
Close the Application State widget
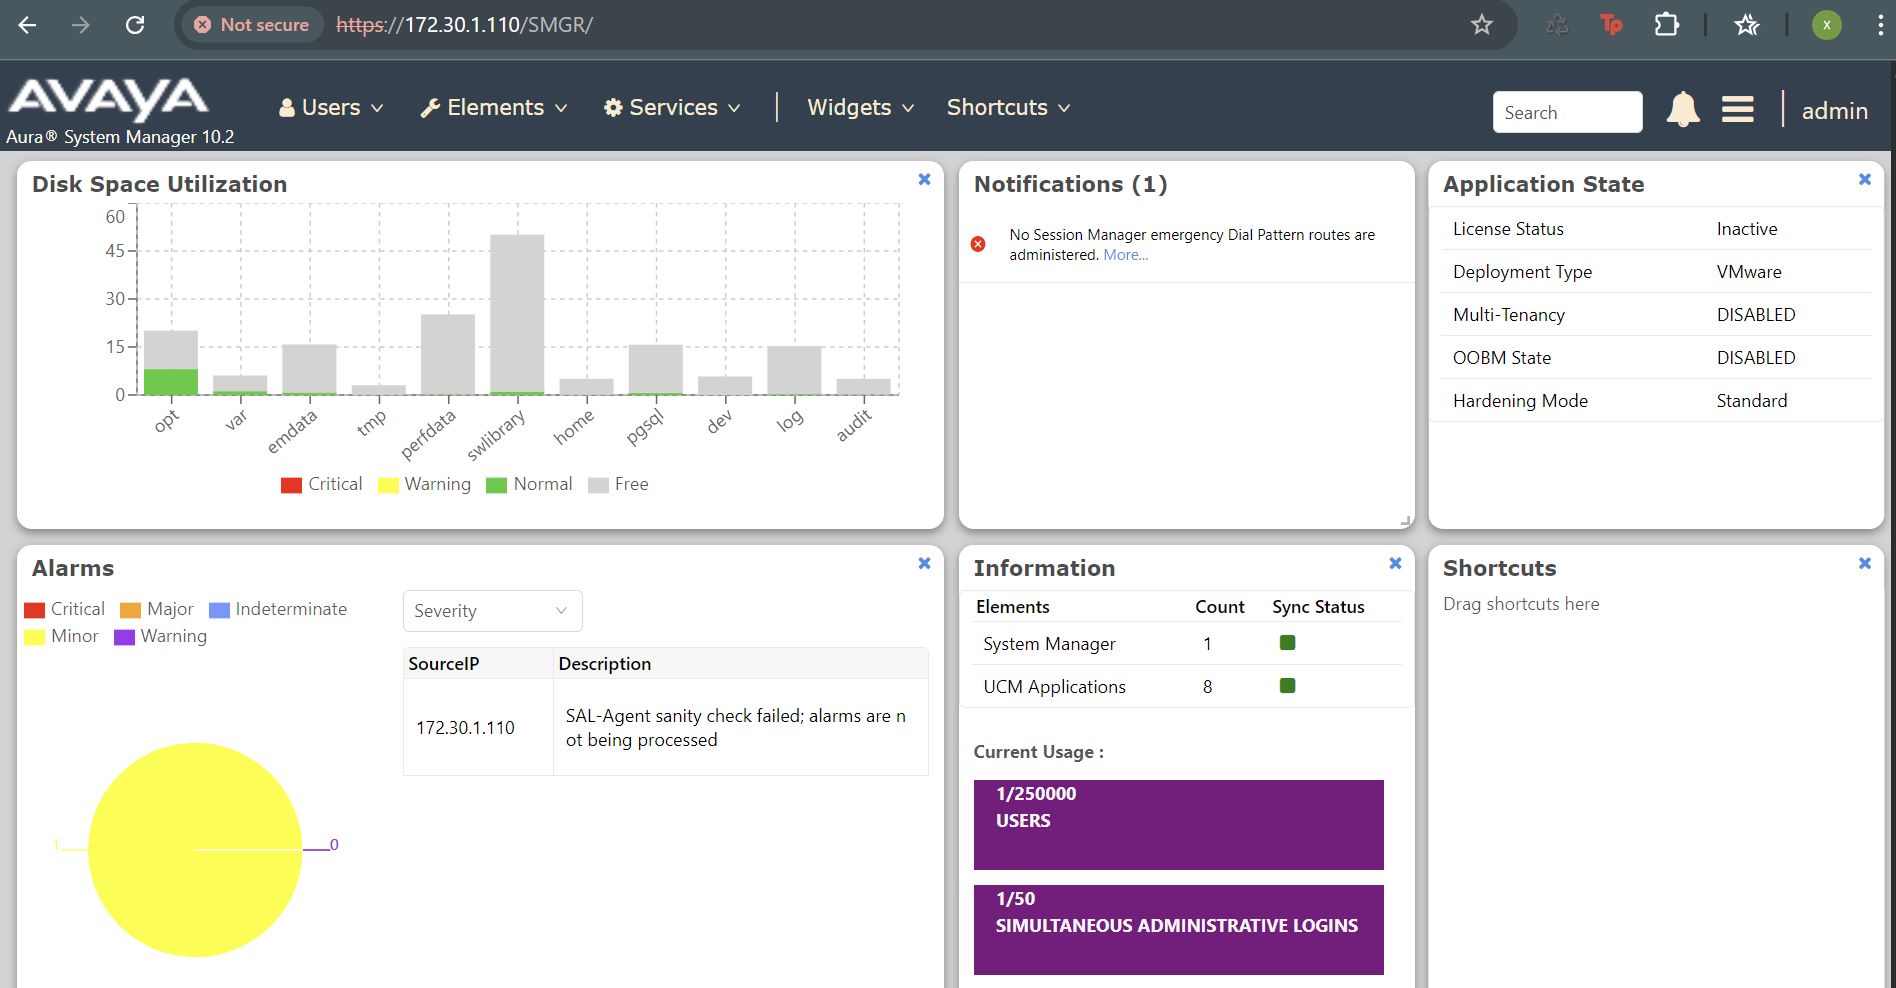click(1864, 180)
